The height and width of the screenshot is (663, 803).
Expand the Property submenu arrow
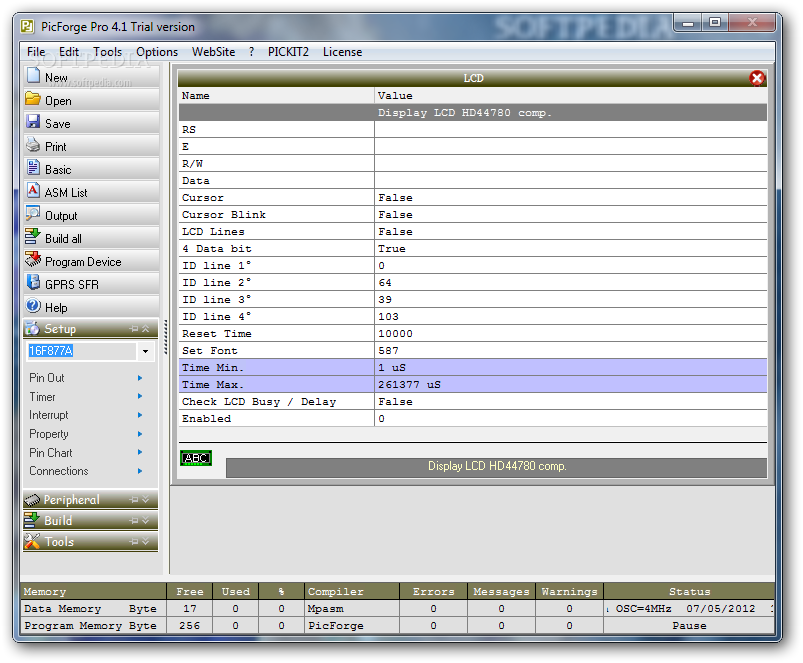point(140,434)
